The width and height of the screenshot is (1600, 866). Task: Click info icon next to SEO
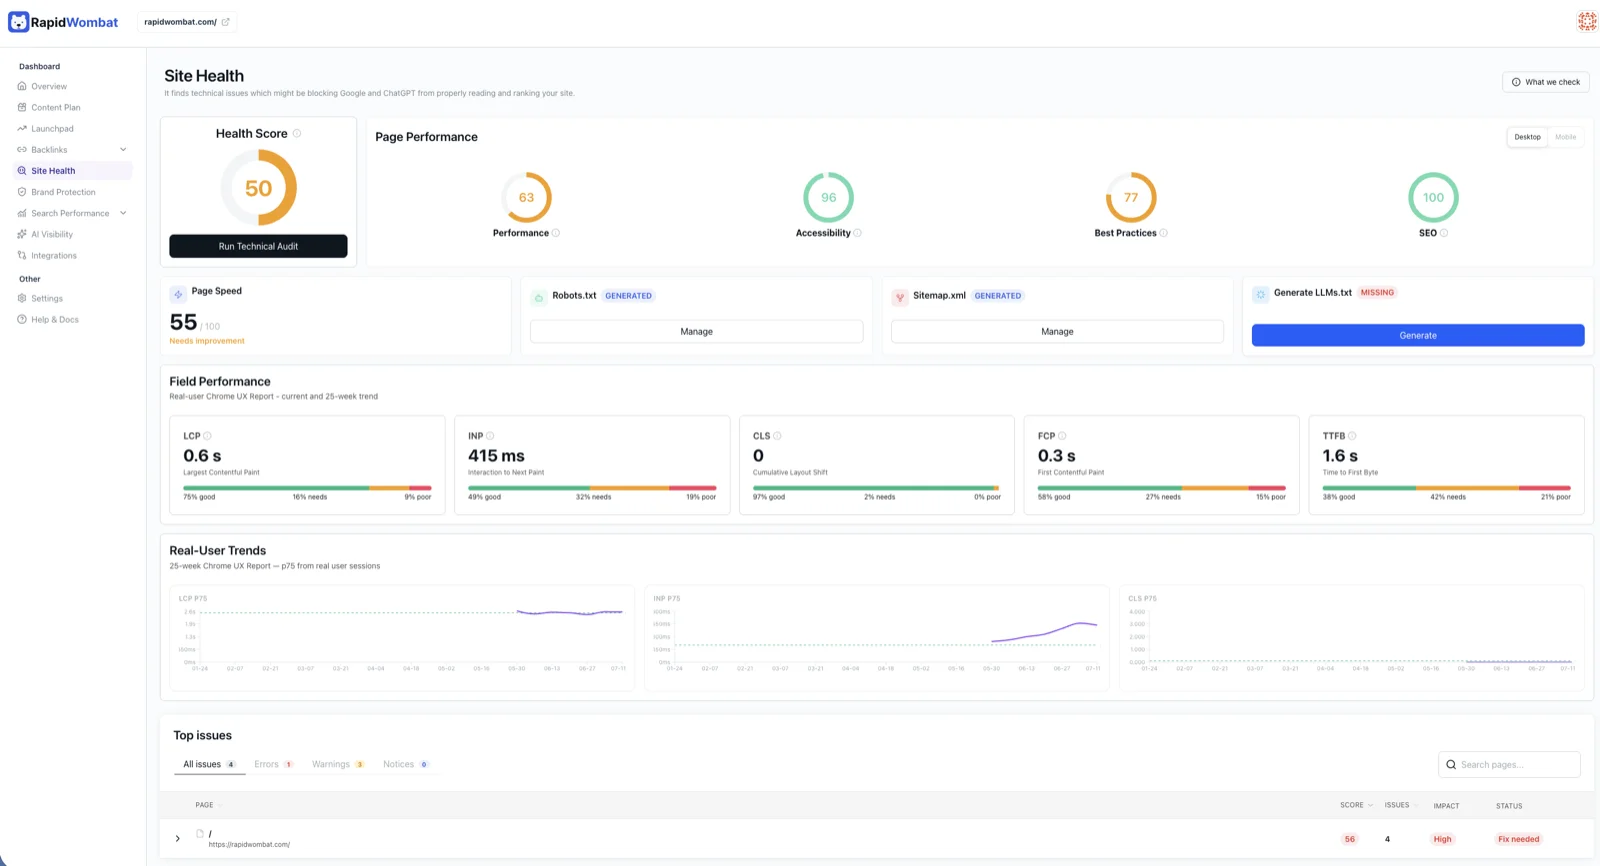(x=1444, y=233)
